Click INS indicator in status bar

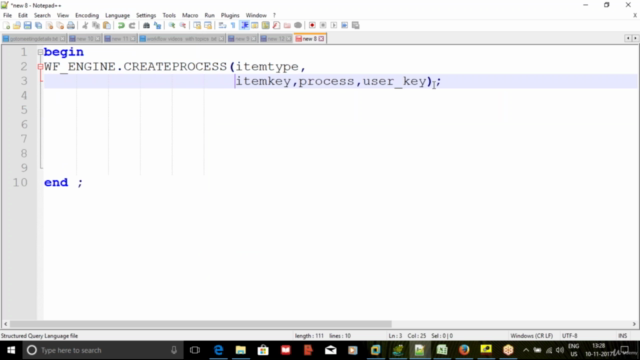point(622,336)
